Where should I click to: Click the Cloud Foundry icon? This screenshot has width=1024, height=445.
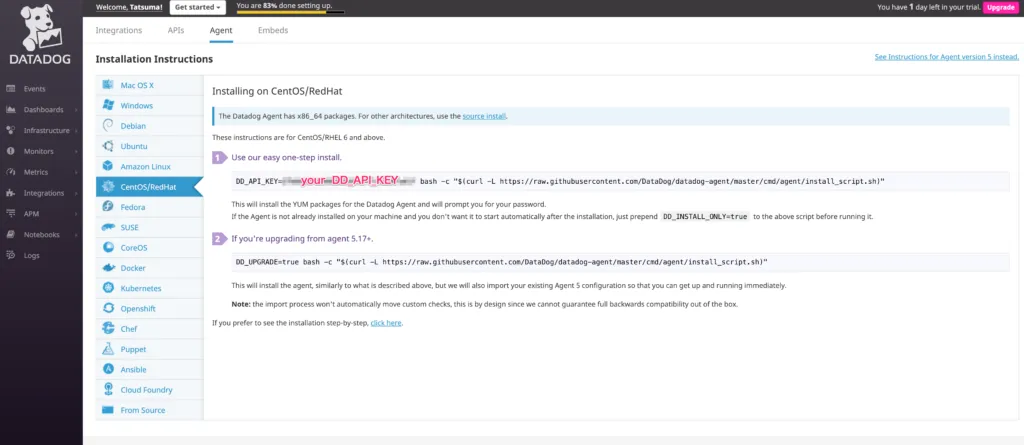point(108,389)
